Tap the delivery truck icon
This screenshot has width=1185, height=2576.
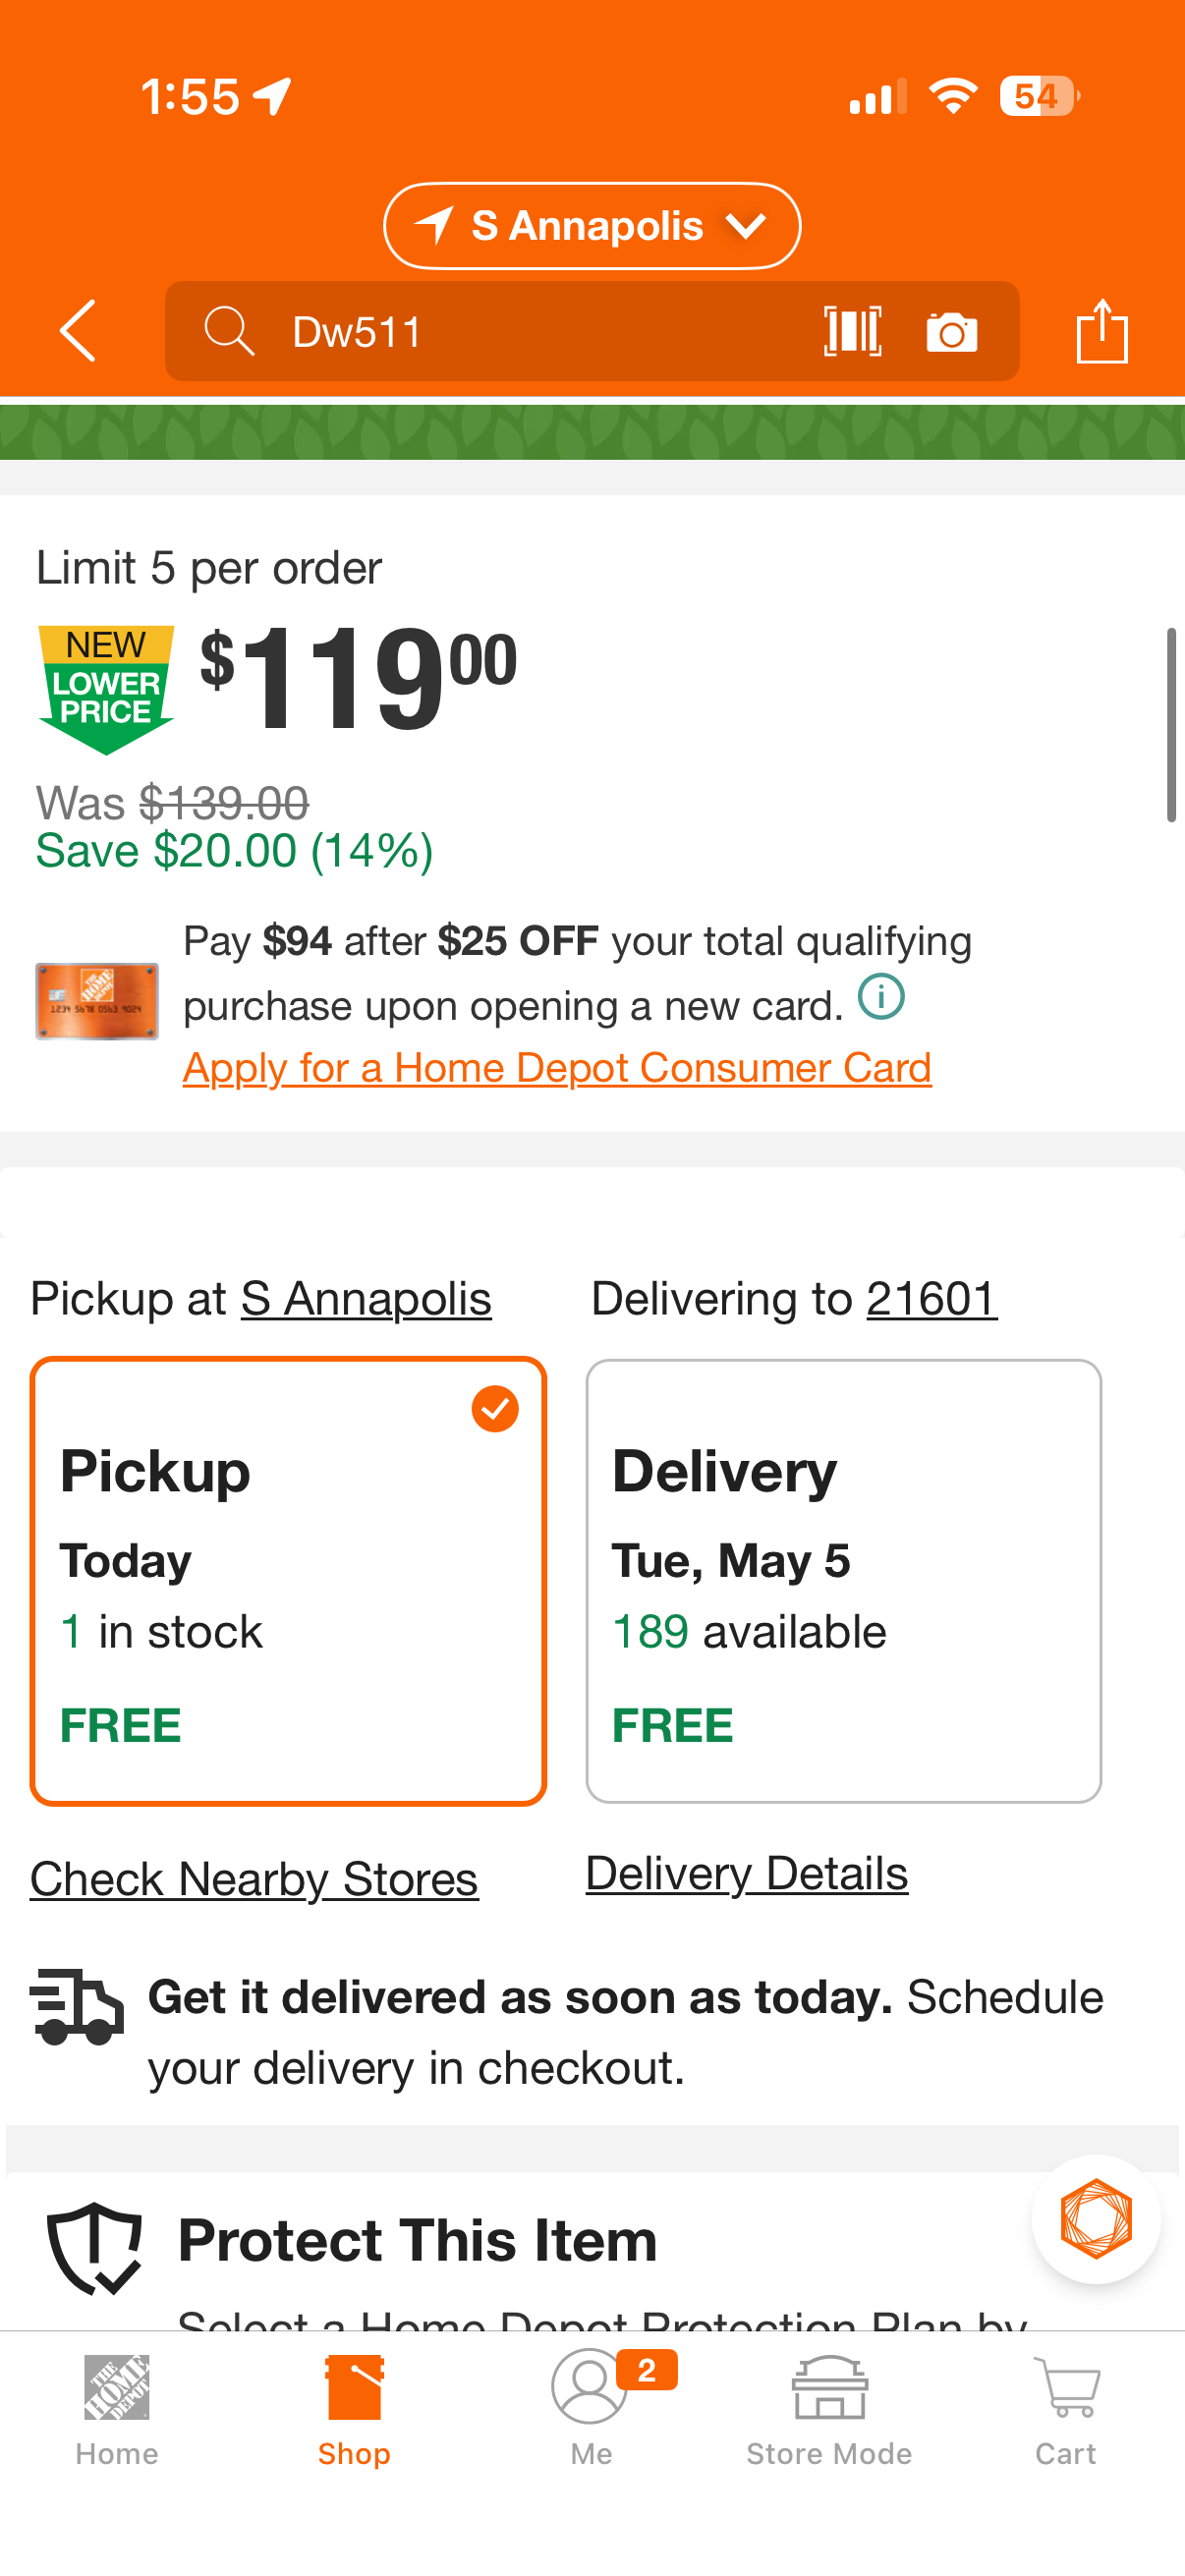point(77,2007)
